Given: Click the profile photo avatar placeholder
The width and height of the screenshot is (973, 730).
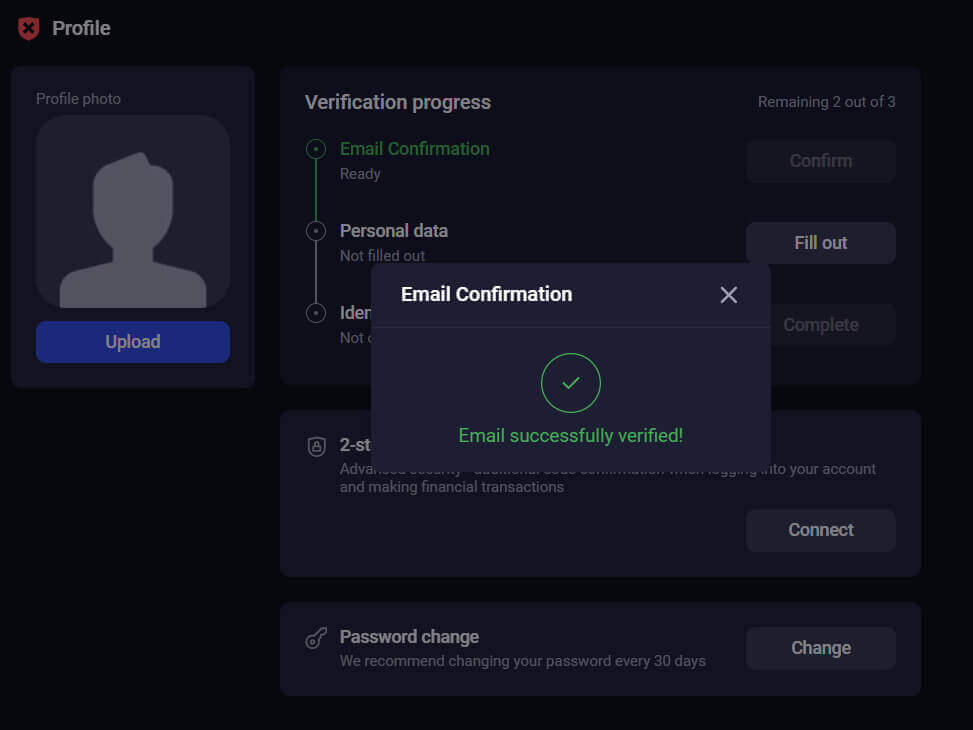Looking at the screenshot, I should coord(133,211).
